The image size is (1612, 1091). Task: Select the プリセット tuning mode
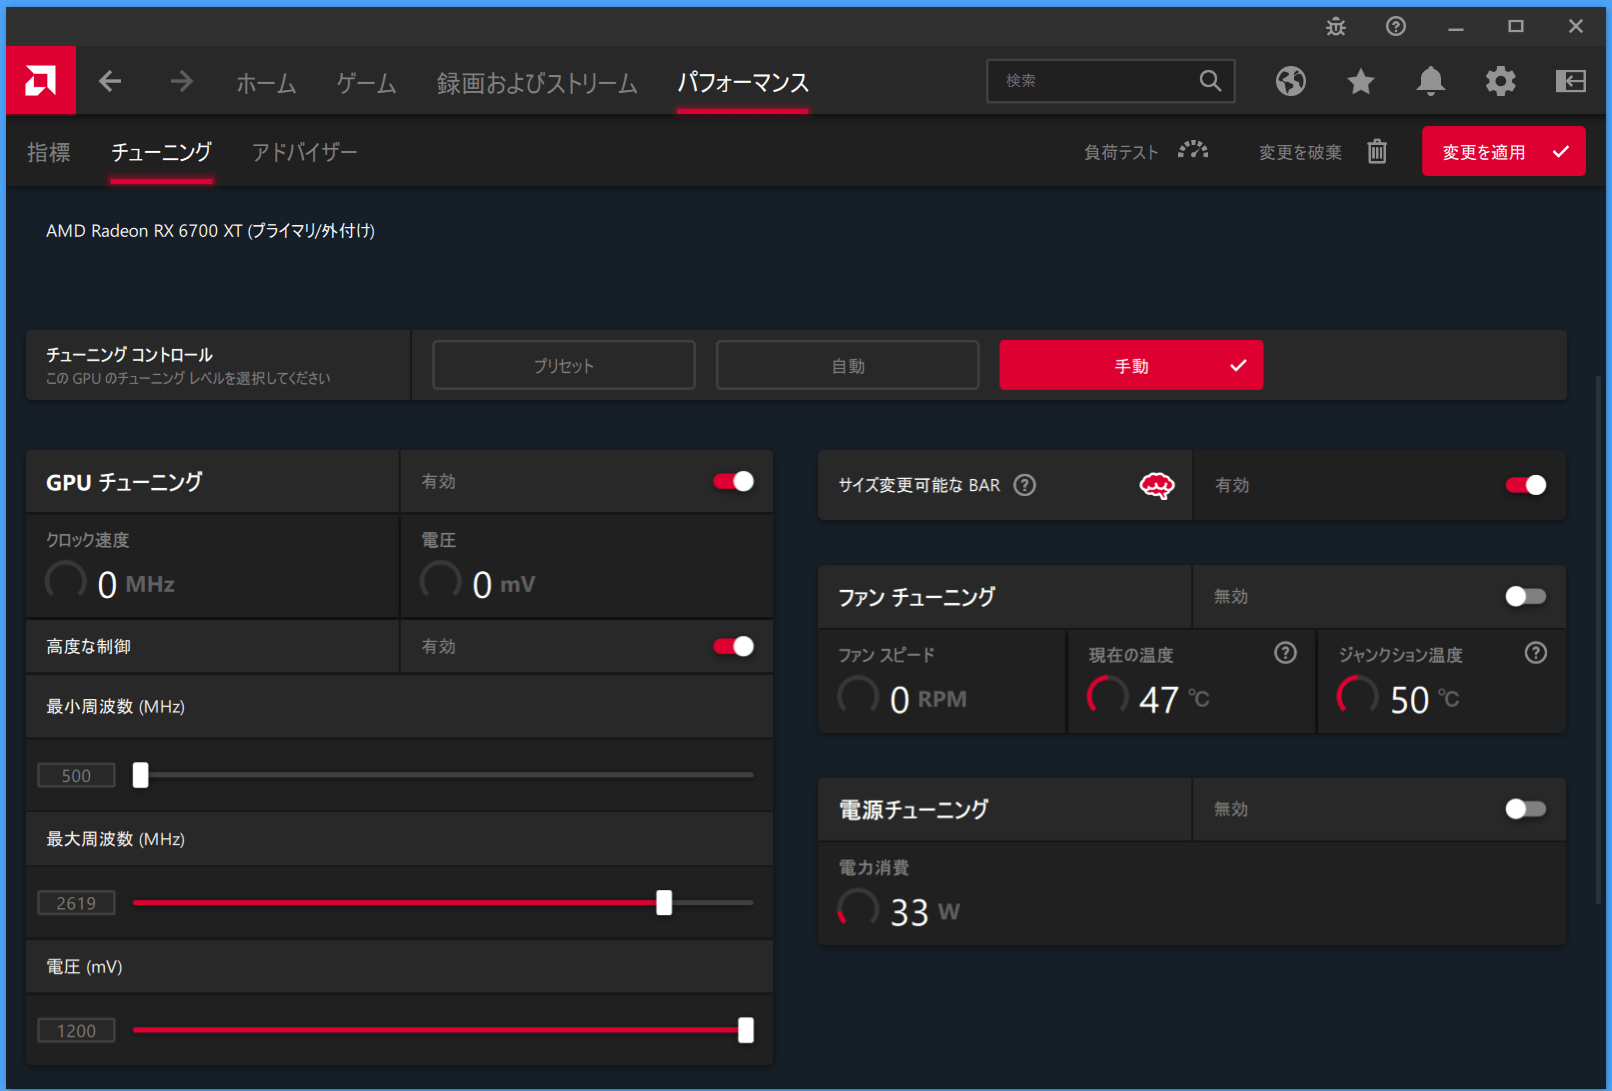click(x=564, y=365)
